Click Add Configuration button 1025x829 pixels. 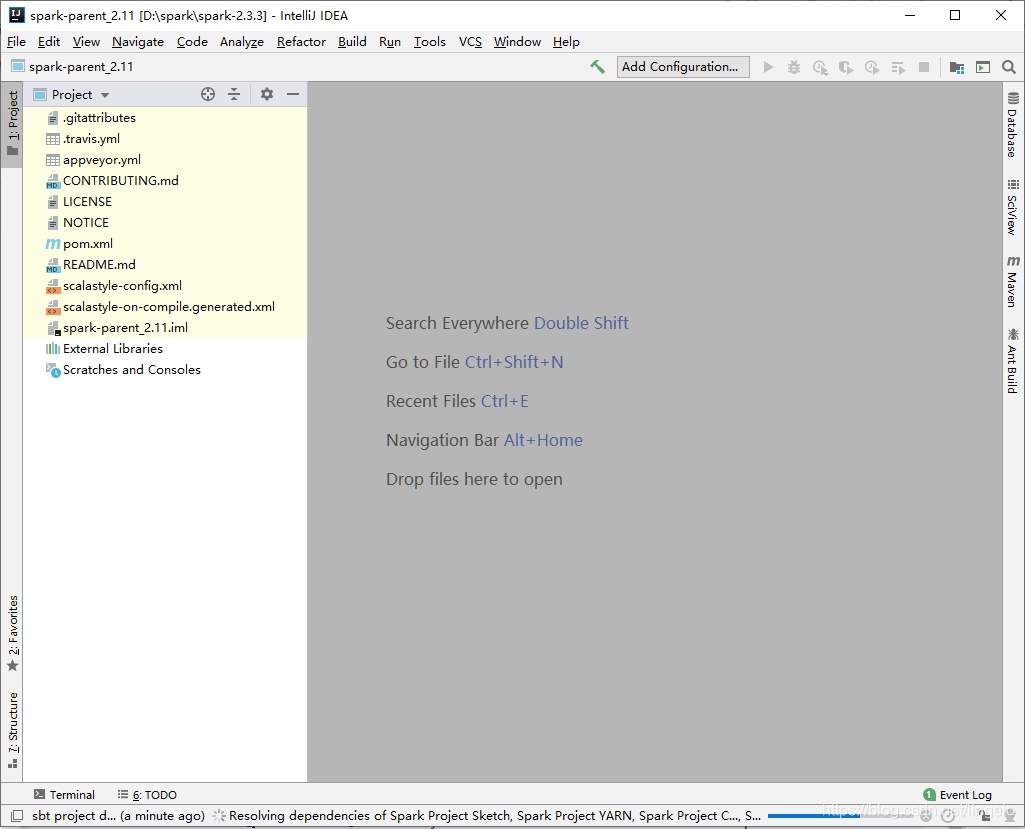(683, 67)
